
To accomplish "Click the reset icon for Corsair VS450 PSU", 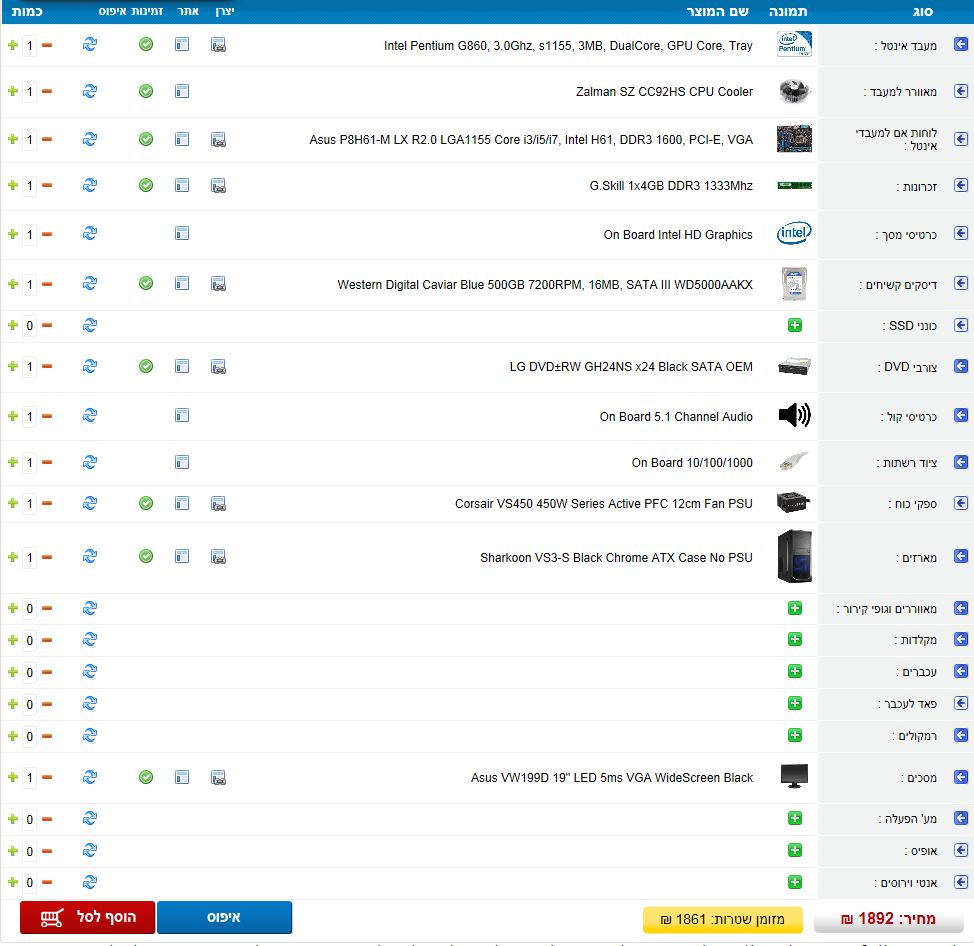I will (x=89, y=503).
